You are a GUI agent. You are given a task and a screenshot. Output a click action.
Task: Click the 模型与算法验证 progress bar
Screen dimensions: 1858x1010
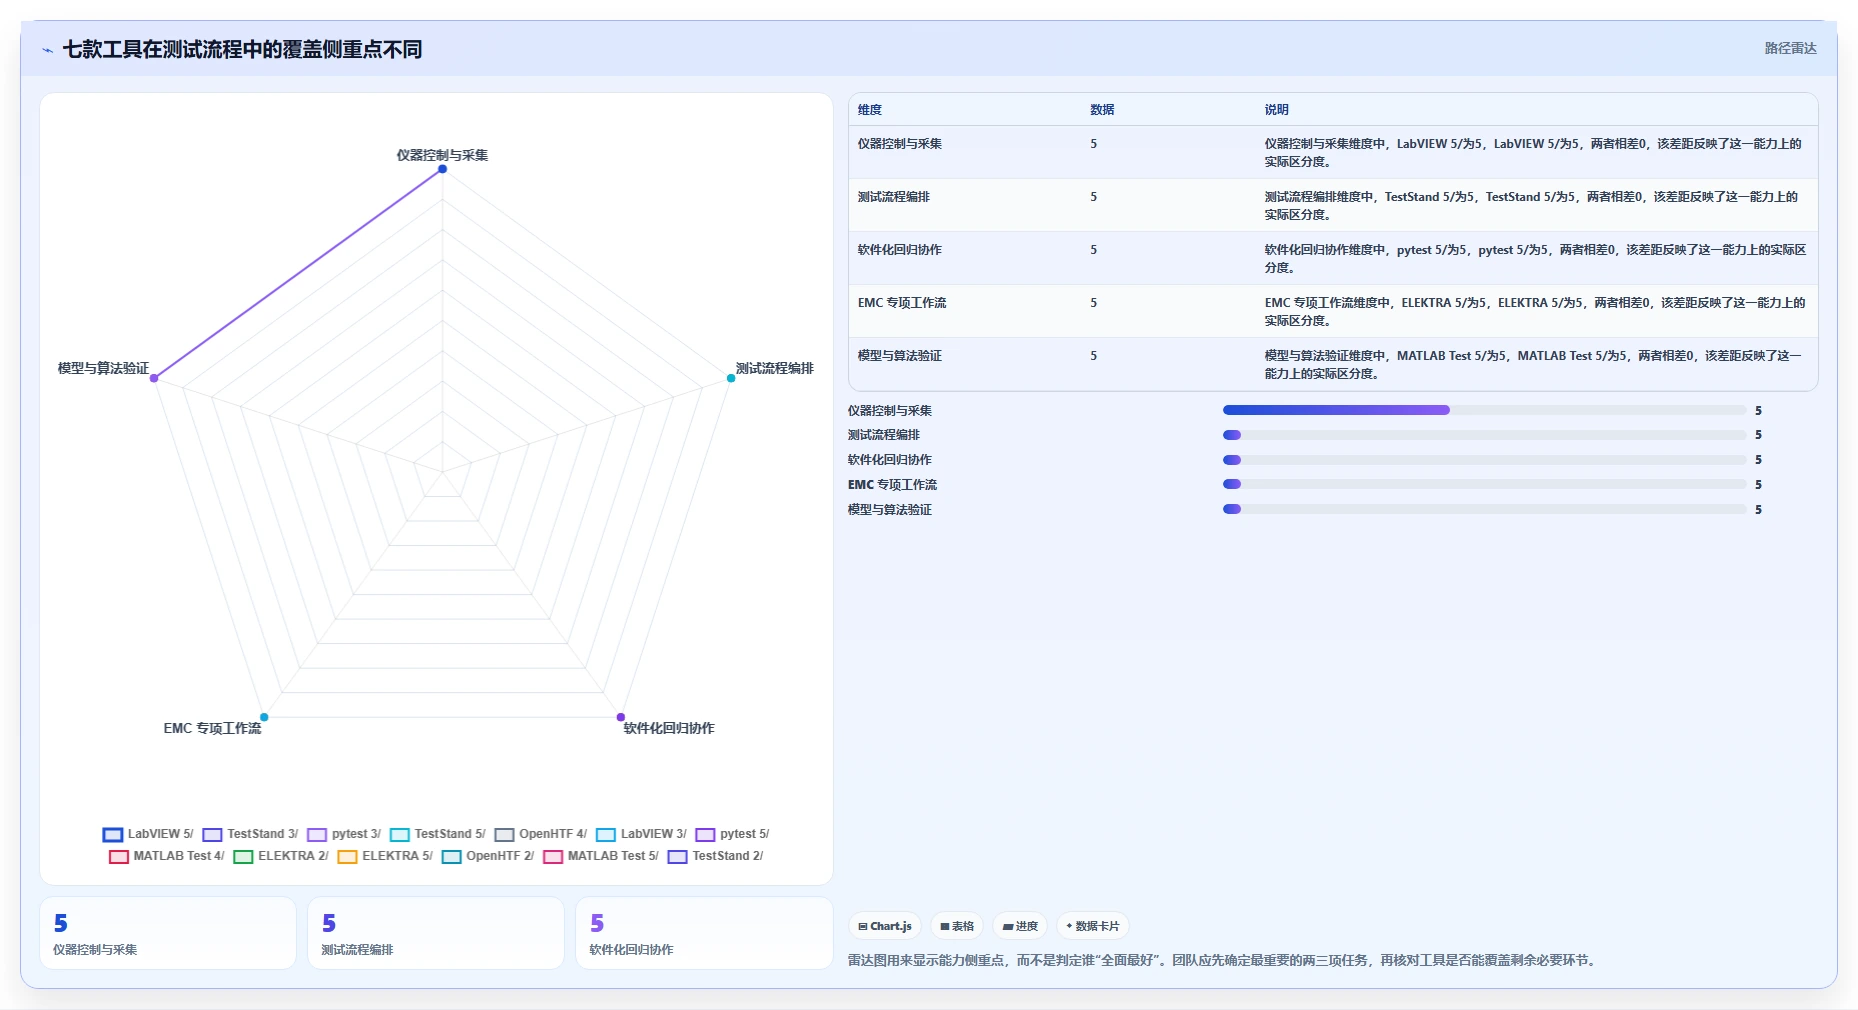1484,509
